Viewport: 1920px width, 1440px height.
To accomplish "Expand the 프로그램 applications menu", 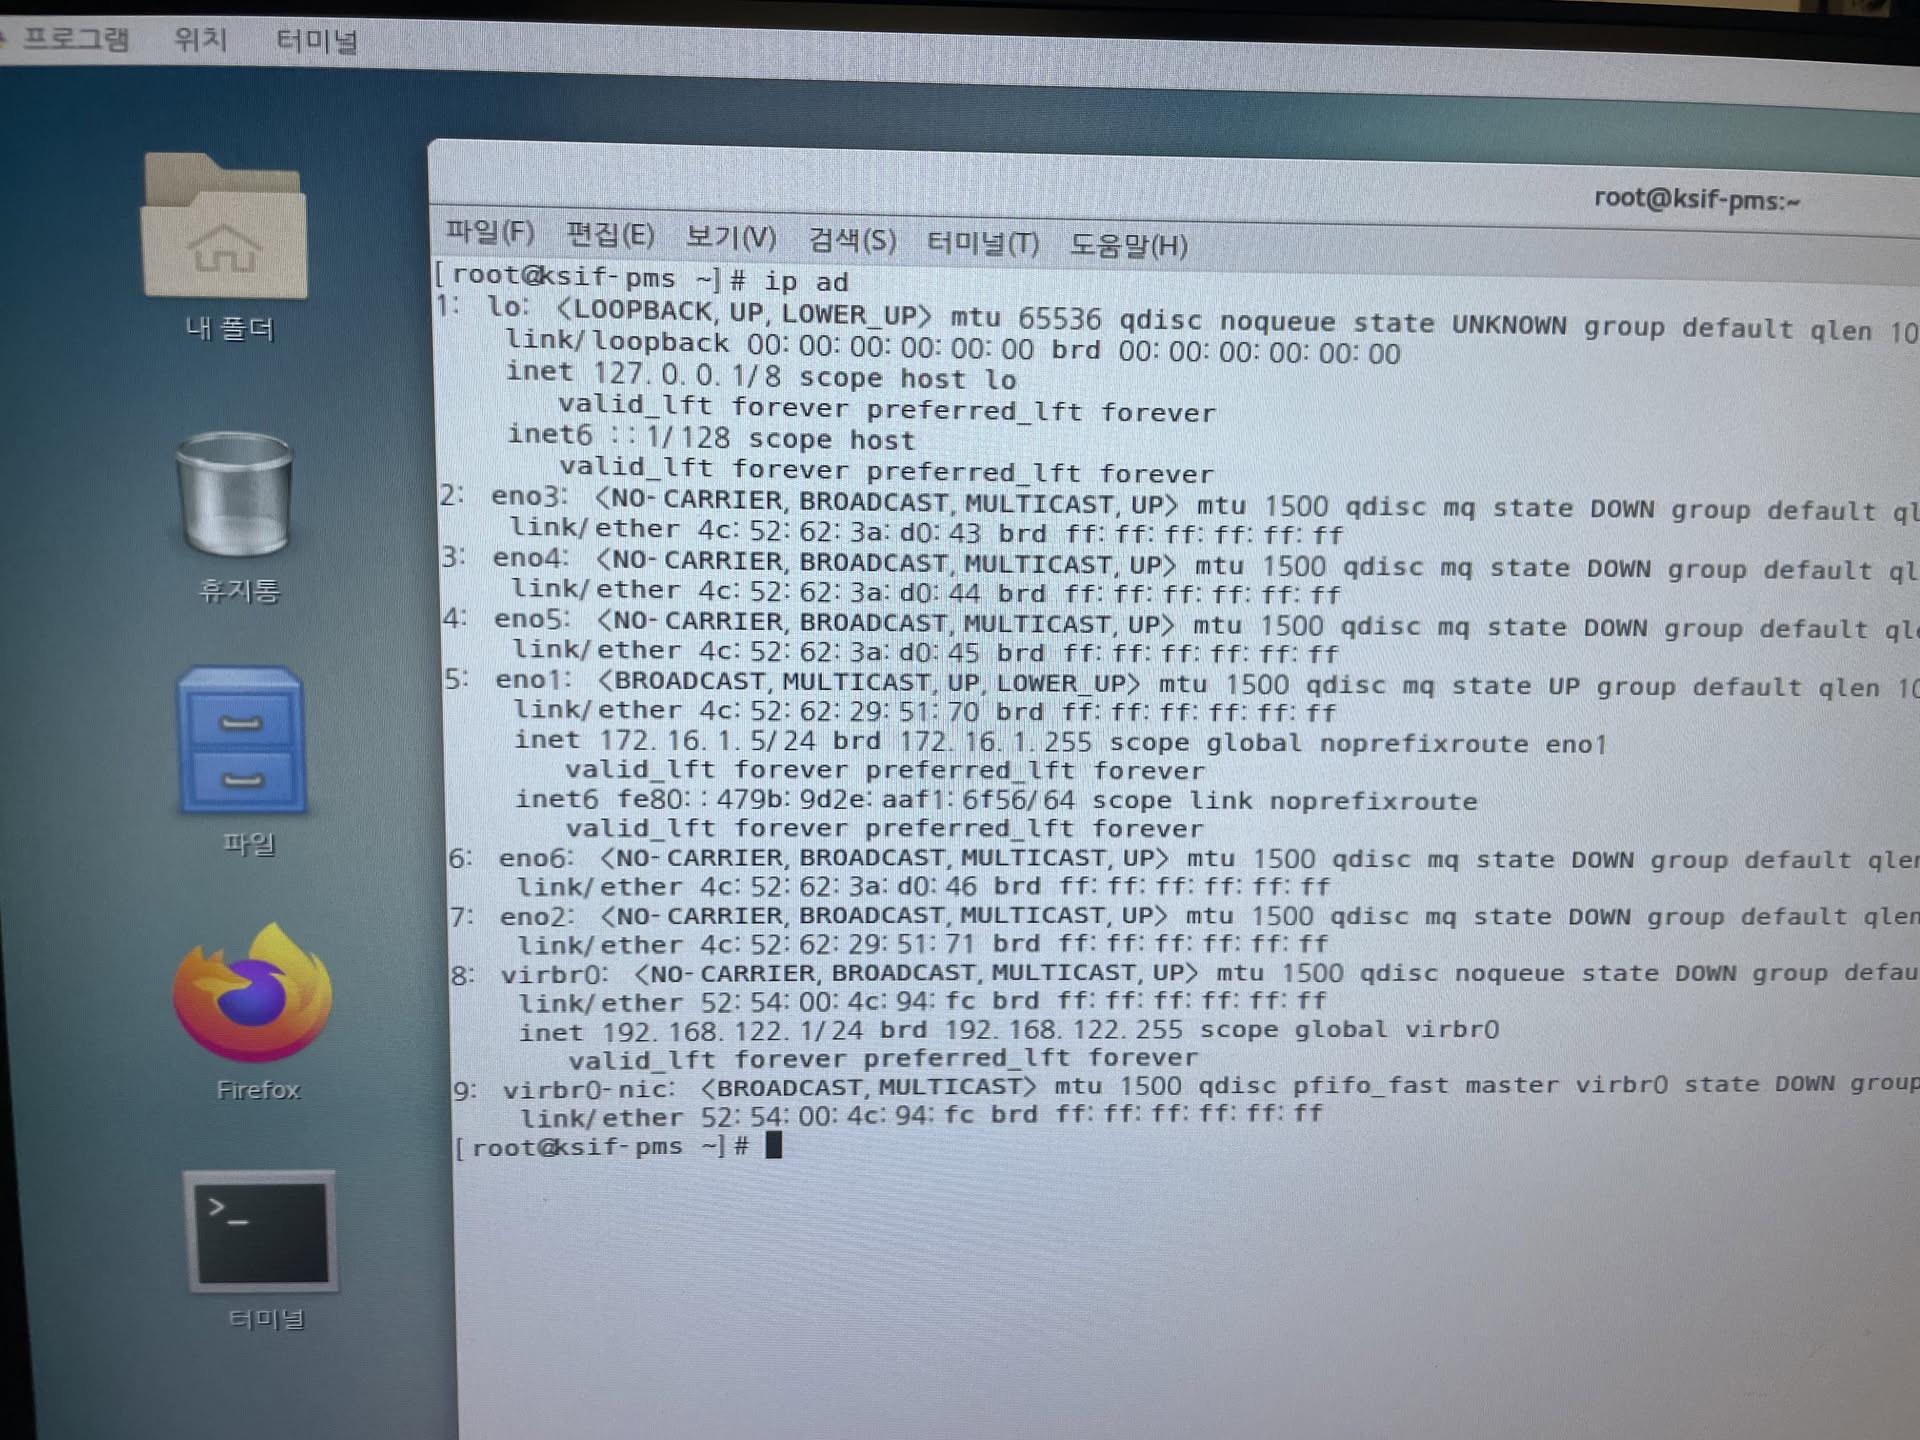I will click(x=76, y=40).
